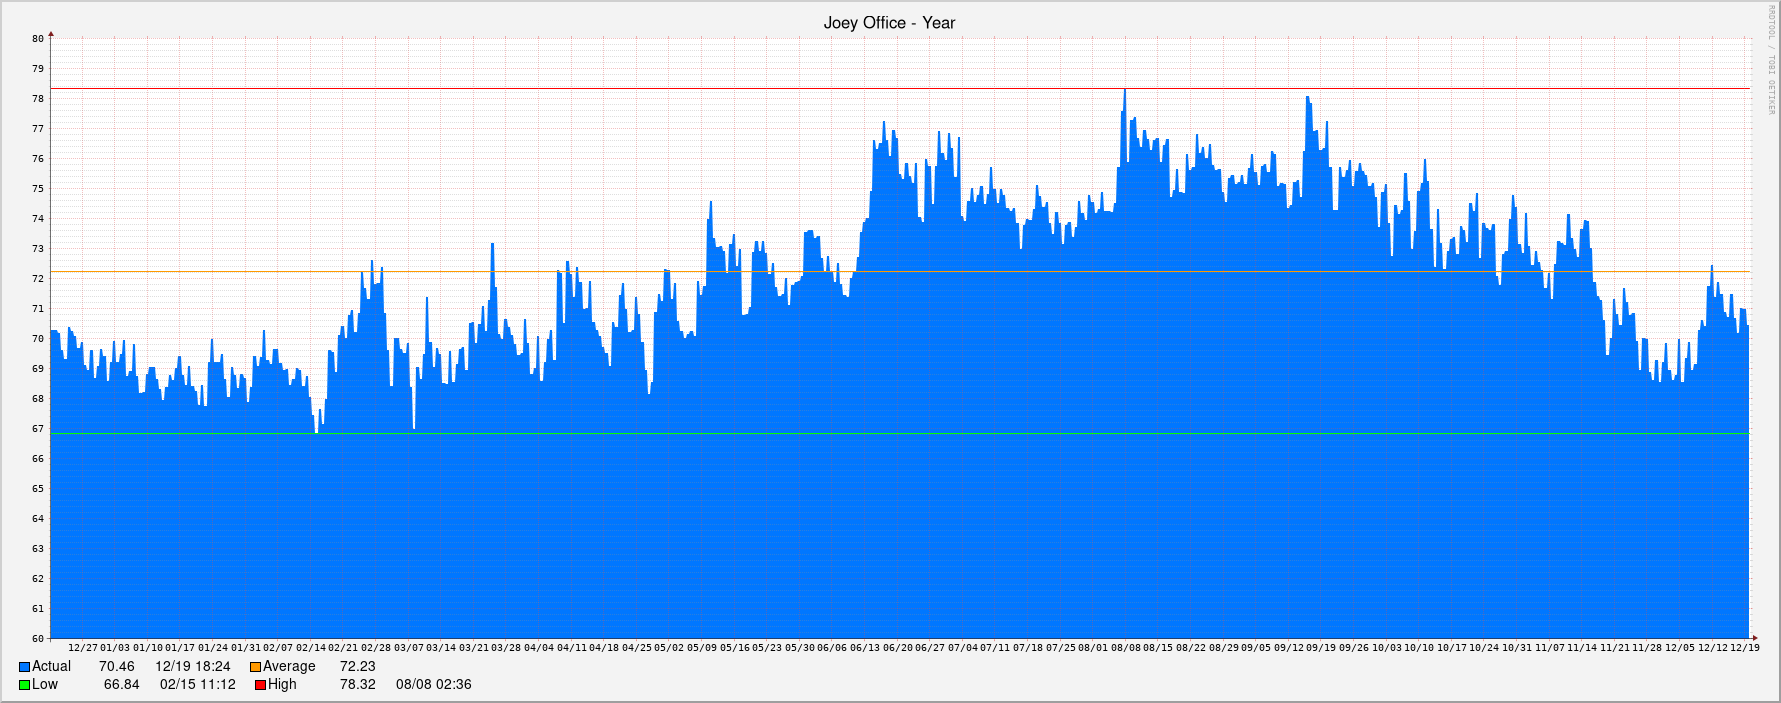Click the red arrow at x-axis right end
1781x703 pixels.
click(x=1754, y=638)
